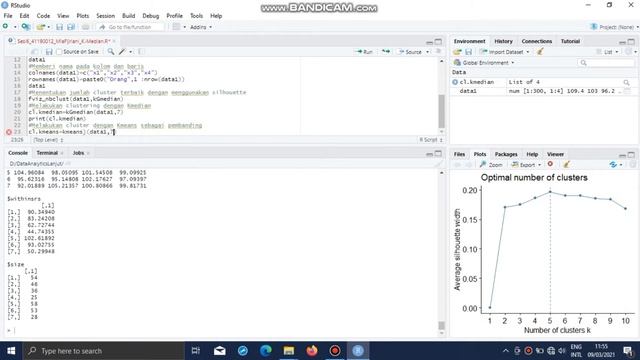
Task: Open Firefox from the taskbar
Action: click(x=312, y=351)
